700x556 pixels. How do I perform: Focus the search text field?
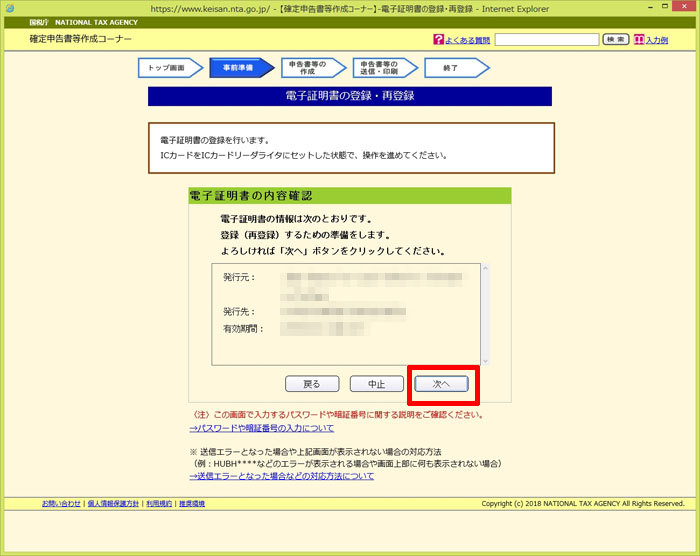coord(545,40)
